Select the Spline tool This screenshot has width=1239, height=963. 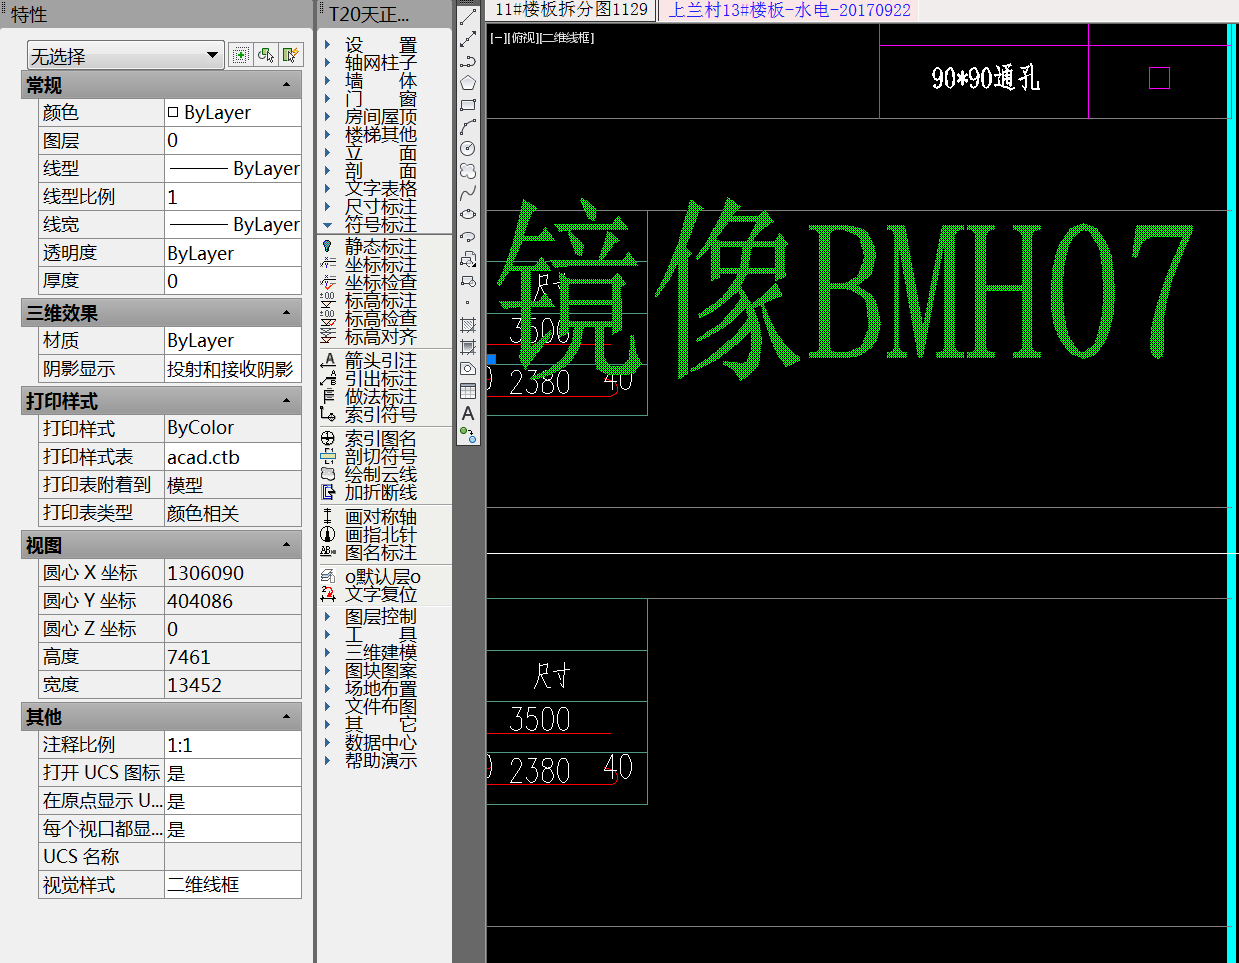(x=468, y=193)
